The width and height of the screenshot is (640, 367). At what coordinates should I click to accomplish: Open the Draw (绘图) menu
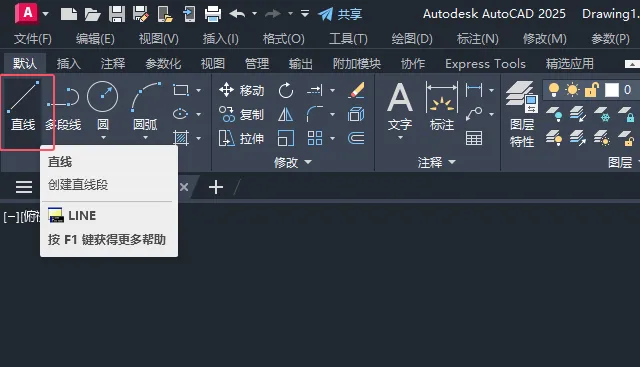[412, 39]
